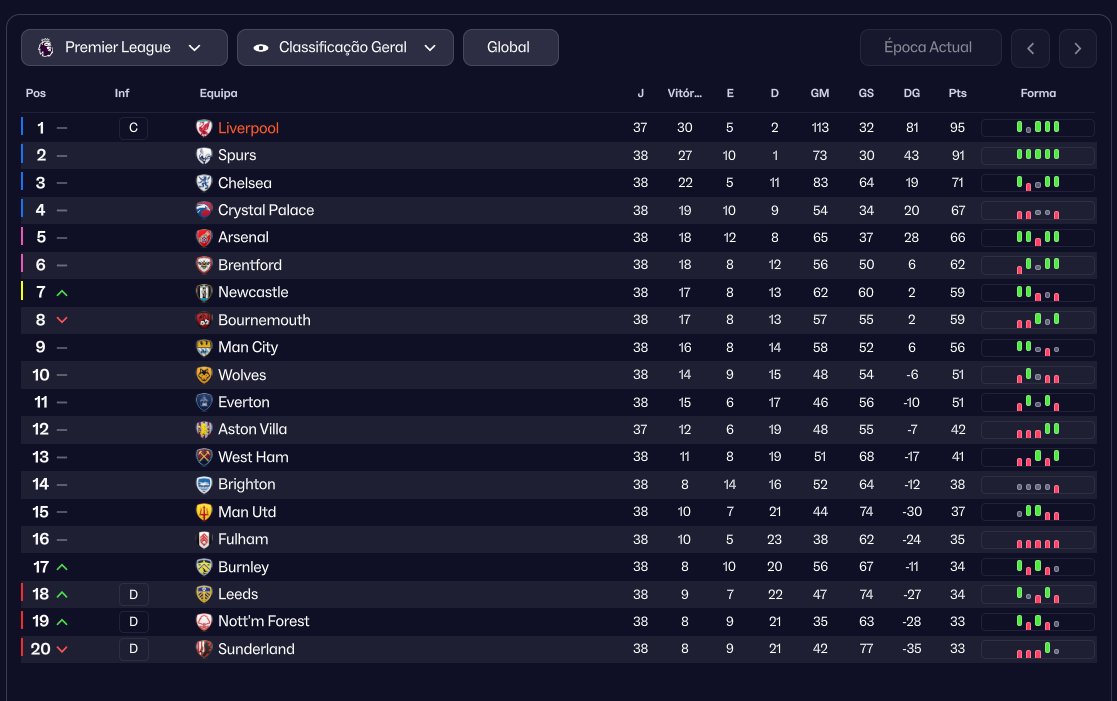This screenshot has height=701, width=1117.
Task: Click the Sunderland club badge
Action: click(204, 649)
